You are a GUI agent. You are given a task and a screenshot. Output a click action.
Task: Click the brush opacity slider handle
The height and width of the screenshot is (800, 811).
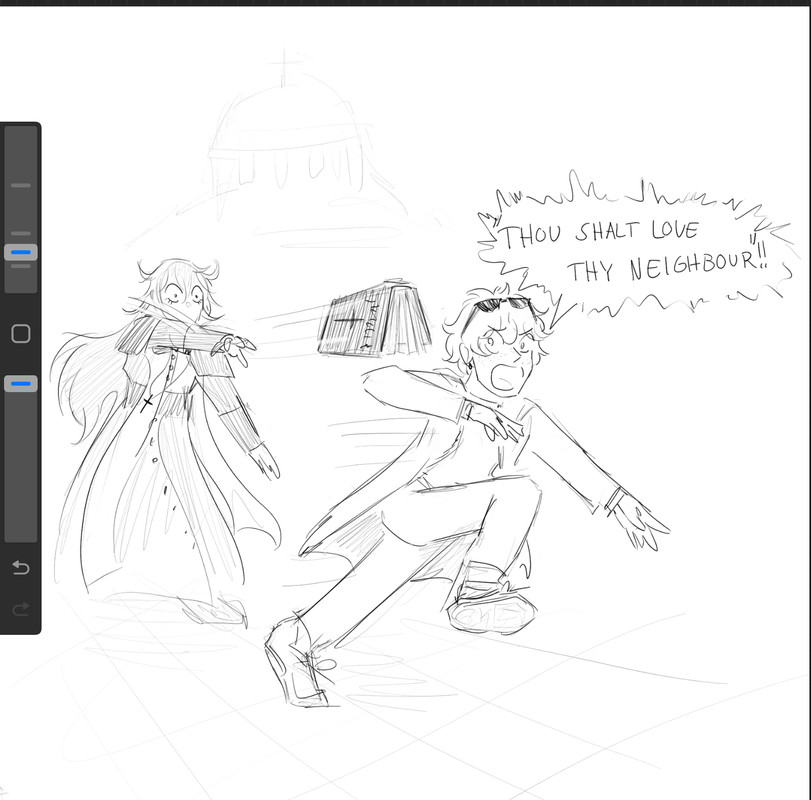[x=21, y=384]
